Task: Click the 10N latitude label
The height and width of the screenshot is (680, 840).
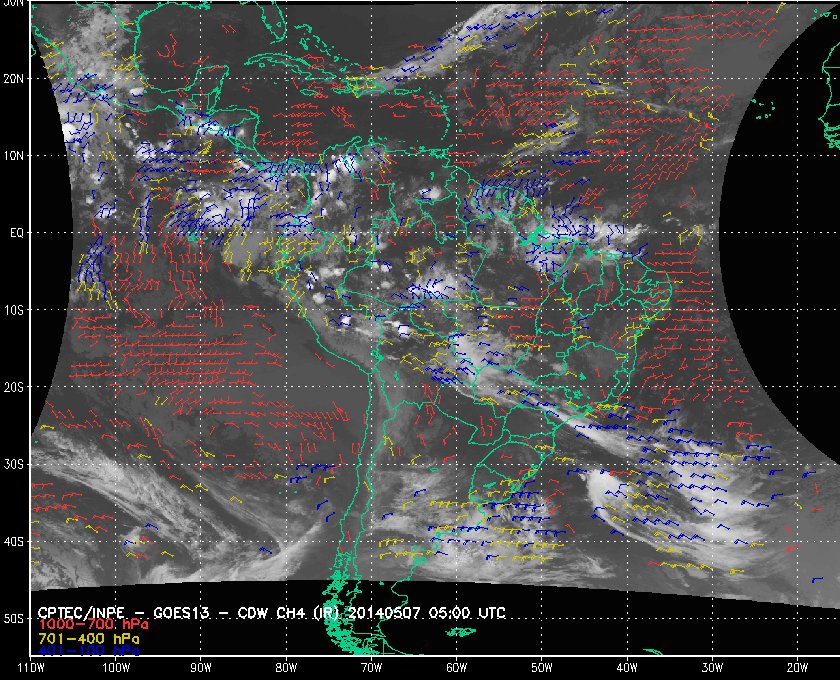Action: pos(13,155)
